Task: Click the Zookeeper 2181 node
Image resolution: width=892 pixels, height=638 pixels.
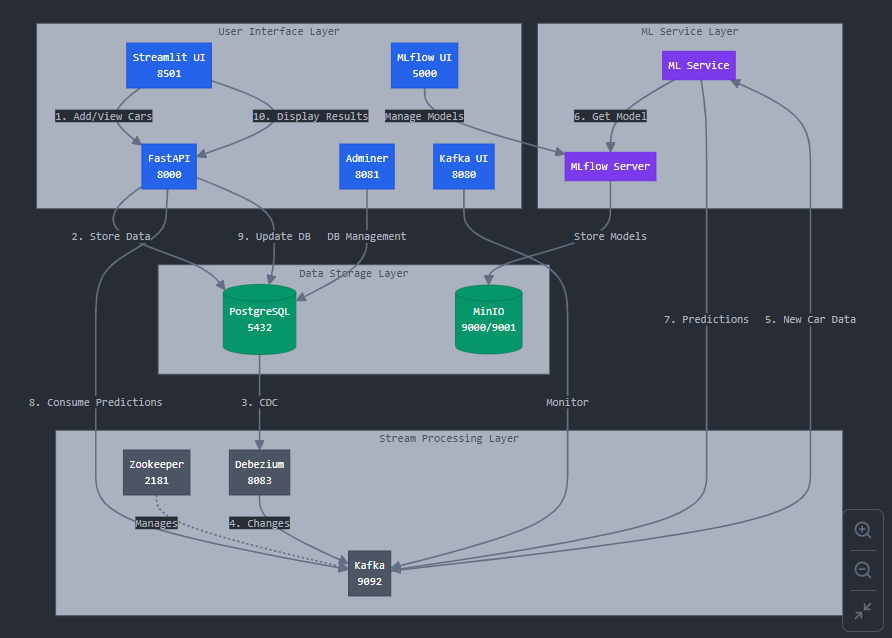Action: point(156,472)
